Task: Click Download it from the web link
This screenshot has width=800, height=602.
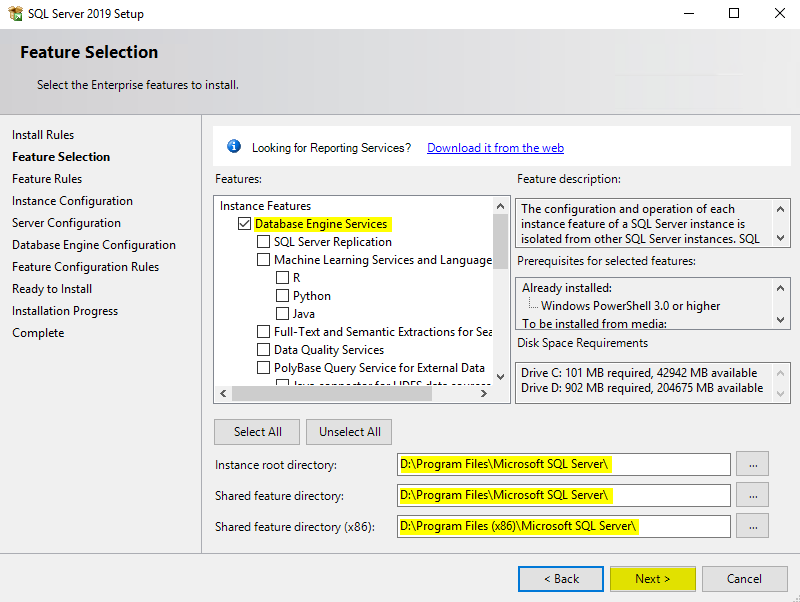Action: (495, 148)
